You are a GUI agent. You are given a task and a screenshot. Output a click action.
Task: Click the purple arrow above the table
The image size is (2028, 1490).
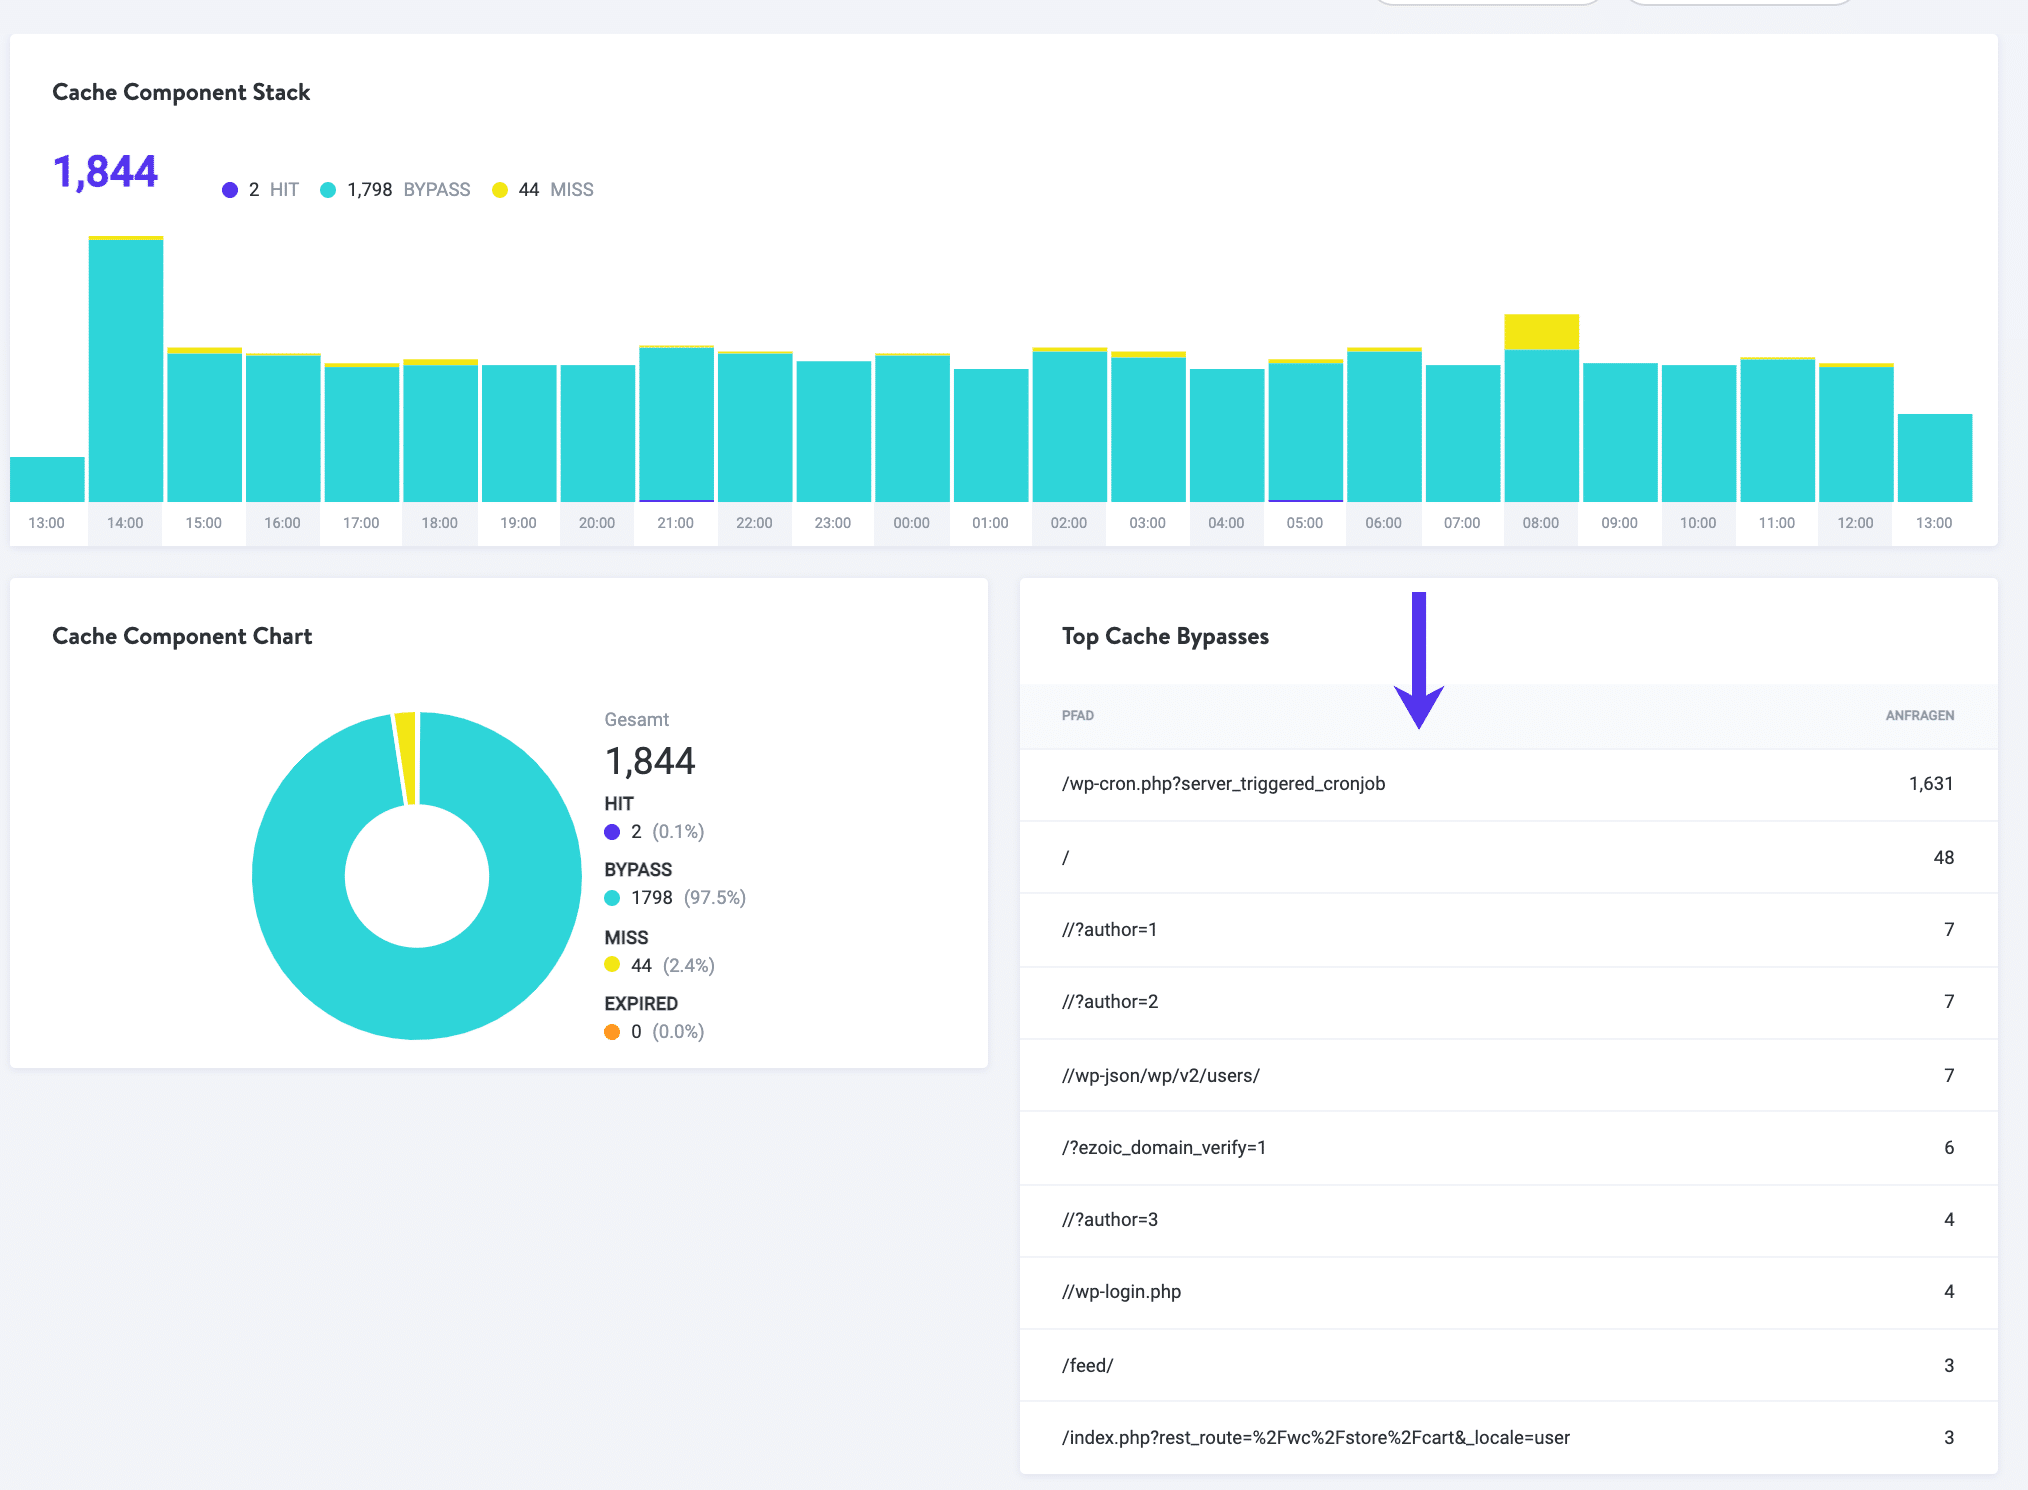coord(1418,660)
